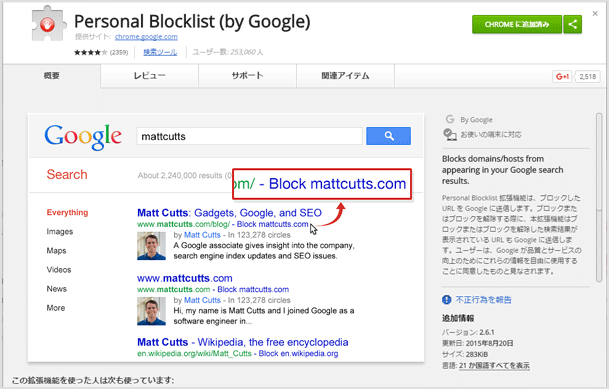Viewport: 609px width, 389px height.
Task: Open the サポート support tab
Action: 247,76
